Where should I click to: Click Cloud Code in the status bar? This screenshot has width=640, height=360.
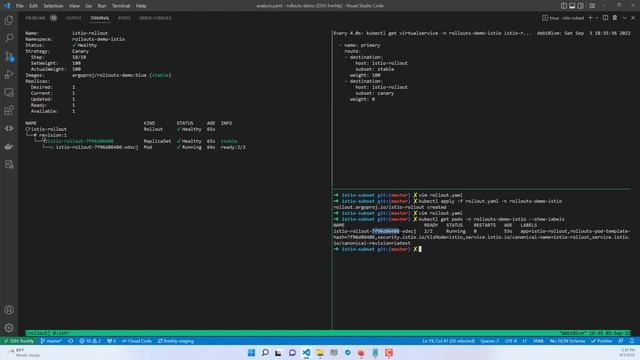[x=137, y=341]
